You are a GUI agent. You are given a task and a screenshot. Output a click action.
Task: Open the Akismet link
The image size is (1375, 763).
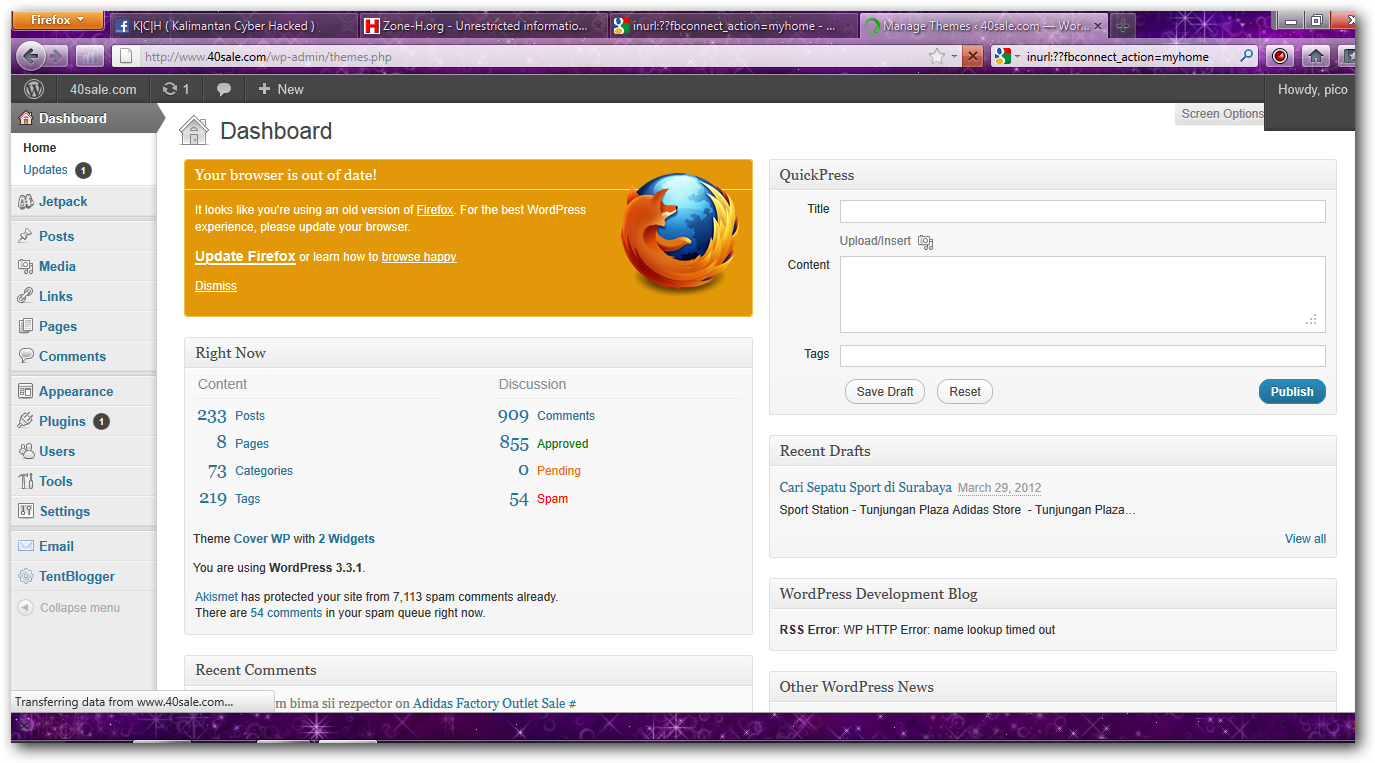(216, 597)
